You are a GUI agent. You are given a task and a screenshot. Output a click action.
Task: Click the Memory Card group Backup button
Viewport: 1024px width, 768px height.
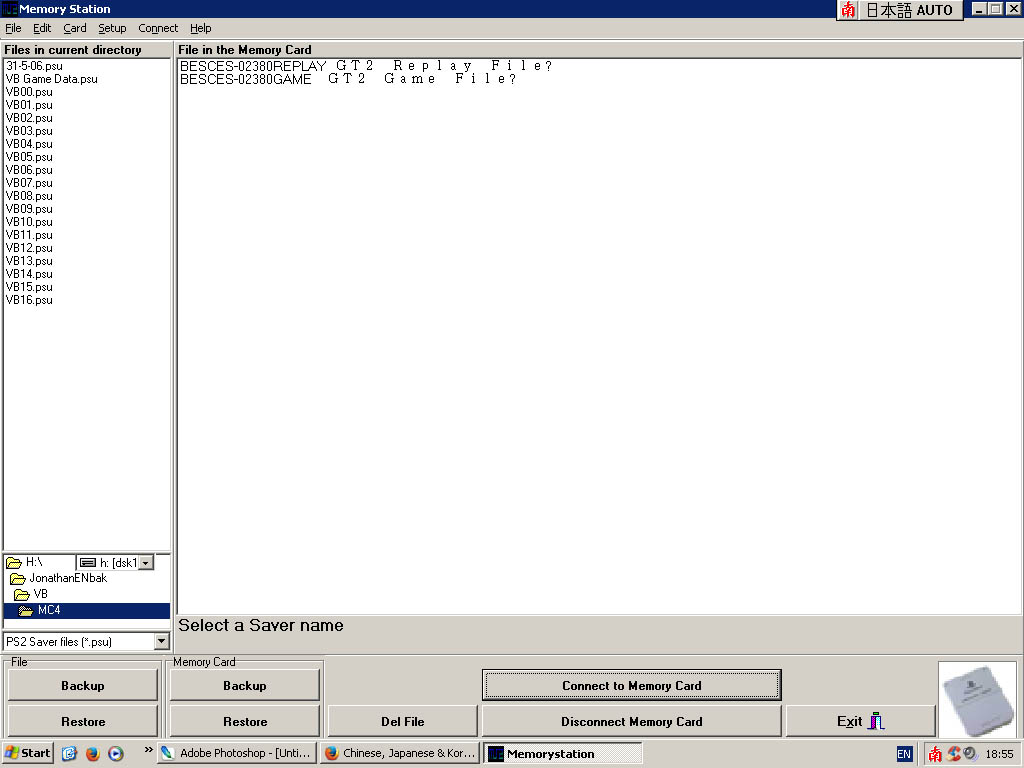(245, 686)
